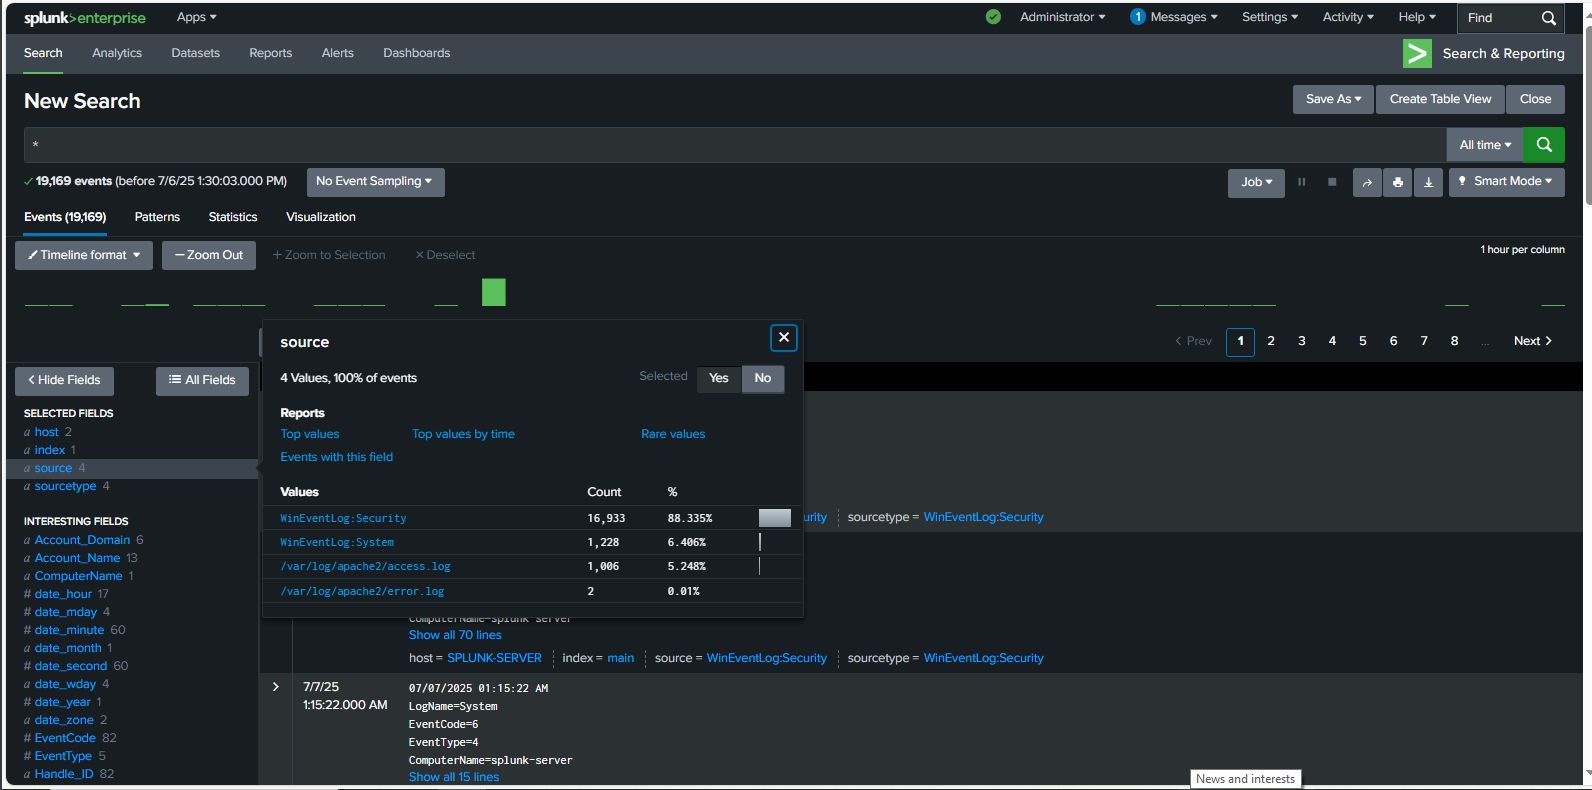The height and width of the screenshot is (790, 1592).
Task: Stop the search job
Action: click(1331, 182)
